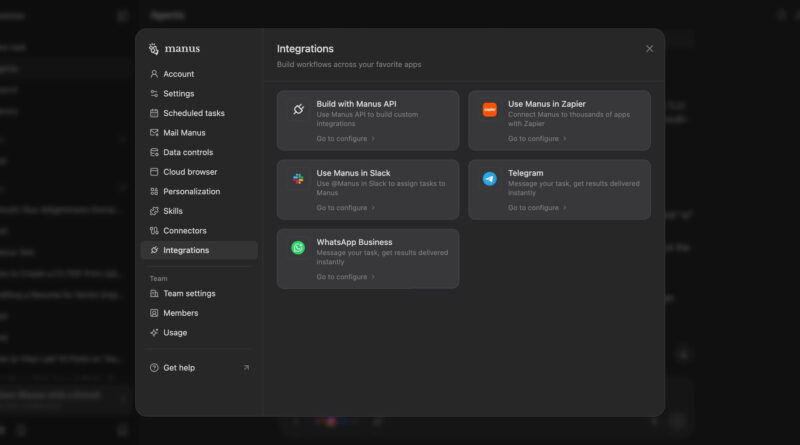Screen dimensions: 800x445
Task: Click the Slack logo icon
Action: (x=298, y=179)
